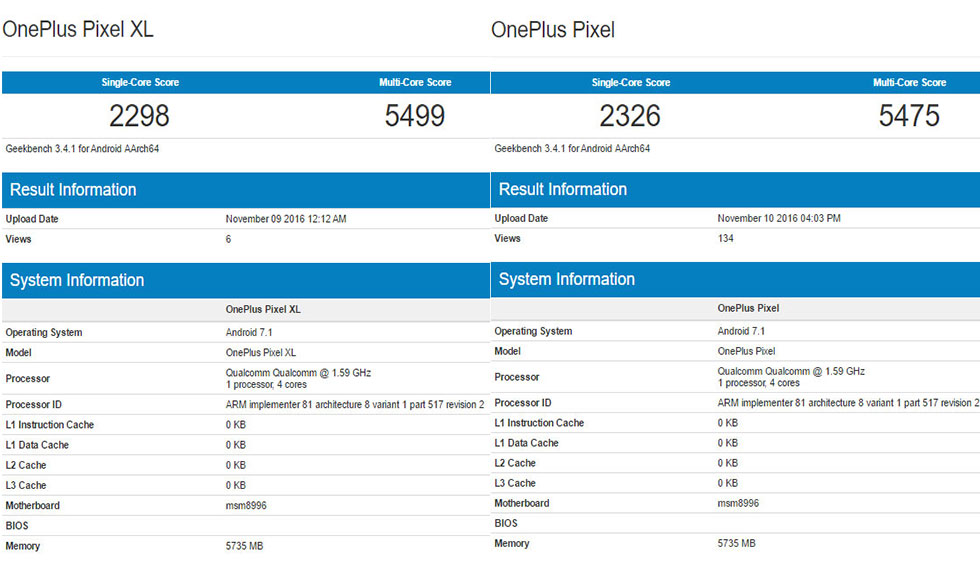The image size is (980, 584).
Task: Click L2 Cache 0 KB value in Pixel XL table
Action: [x=236, y=465]
